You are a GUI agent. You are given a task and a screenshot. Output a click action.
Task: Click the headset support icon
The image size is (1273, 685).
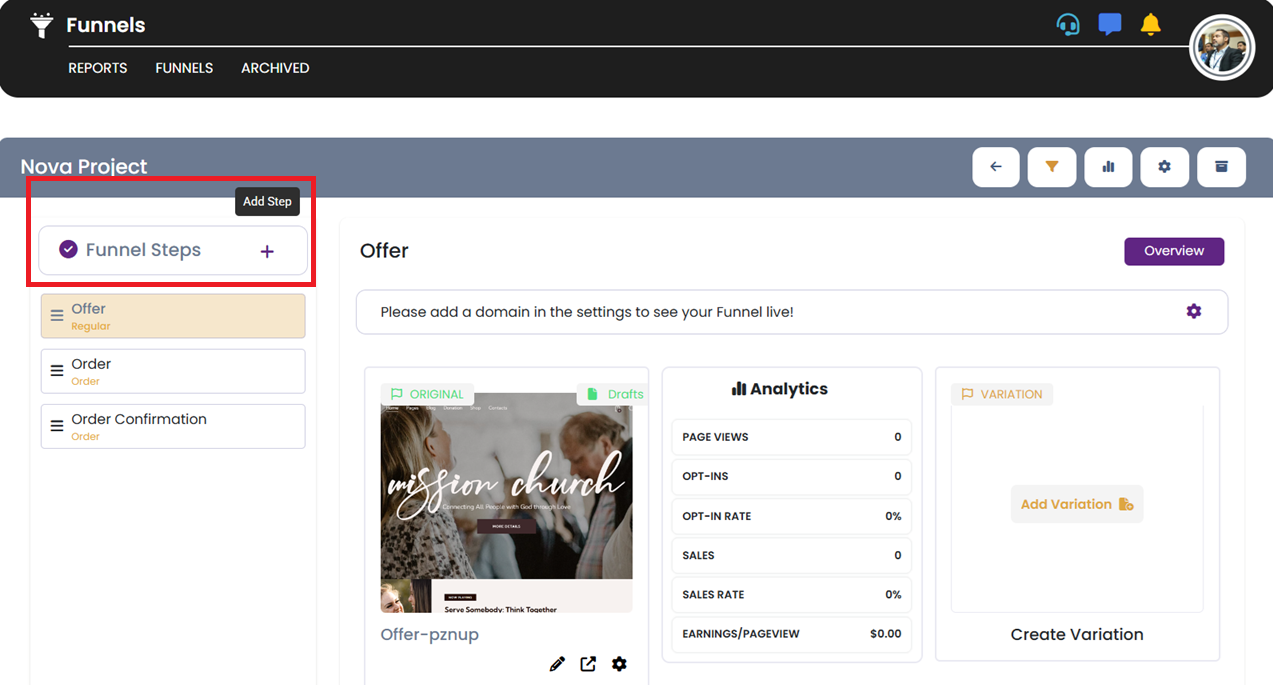click(x=1068, y=24)
